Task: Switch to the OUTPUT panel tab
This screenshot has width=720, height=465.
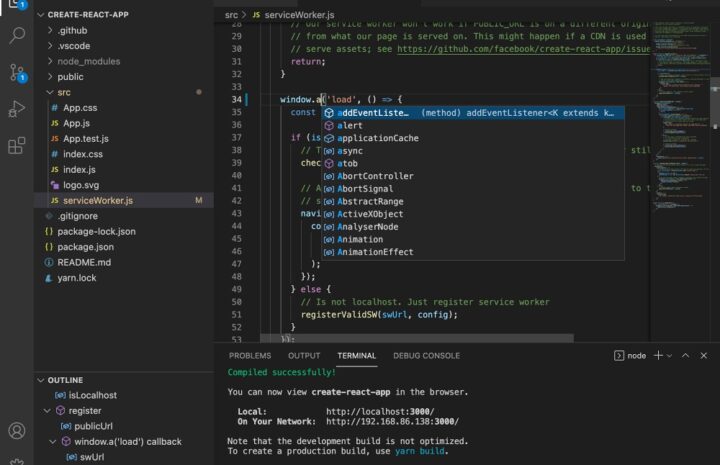Action: tap(304, 356)
